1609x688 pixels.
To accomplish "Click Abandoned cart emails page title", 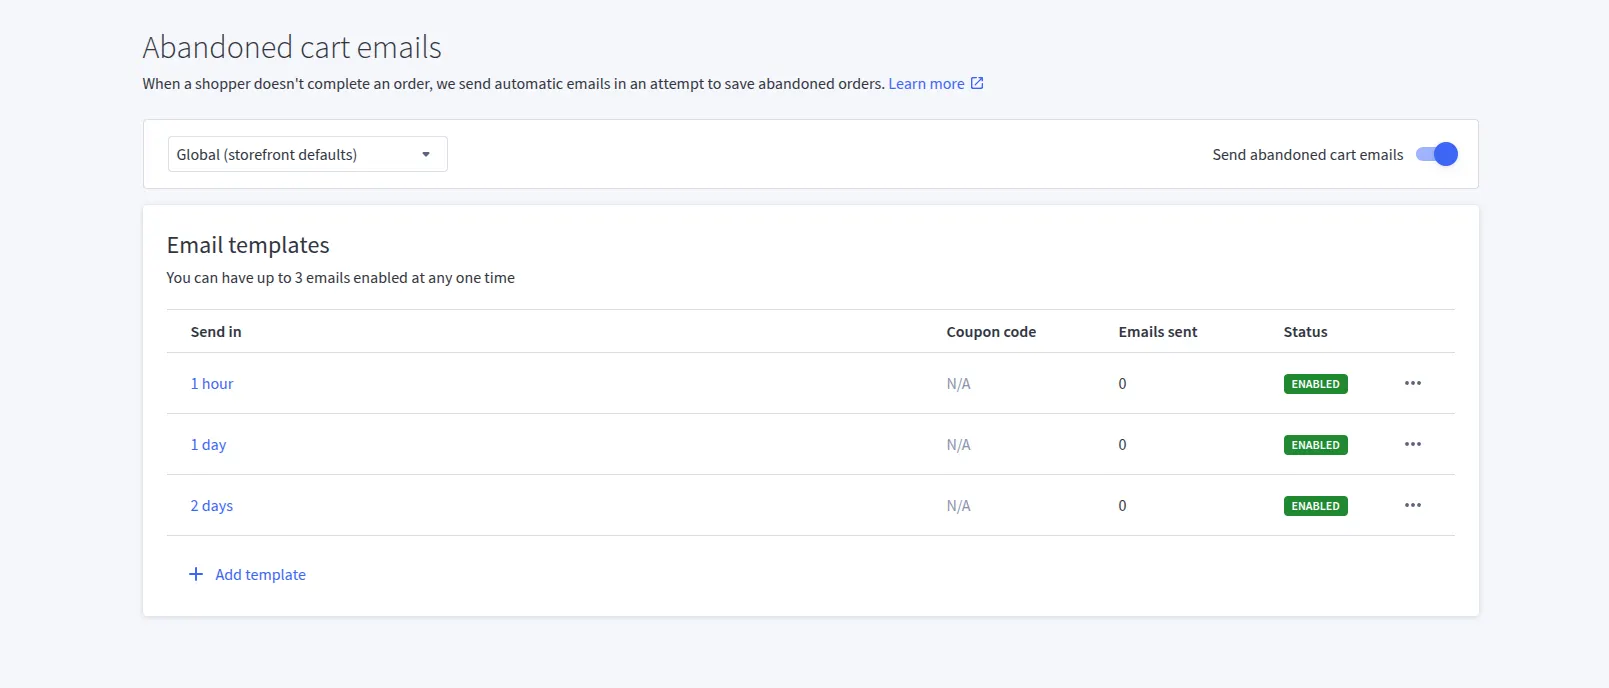I will 292,47.
